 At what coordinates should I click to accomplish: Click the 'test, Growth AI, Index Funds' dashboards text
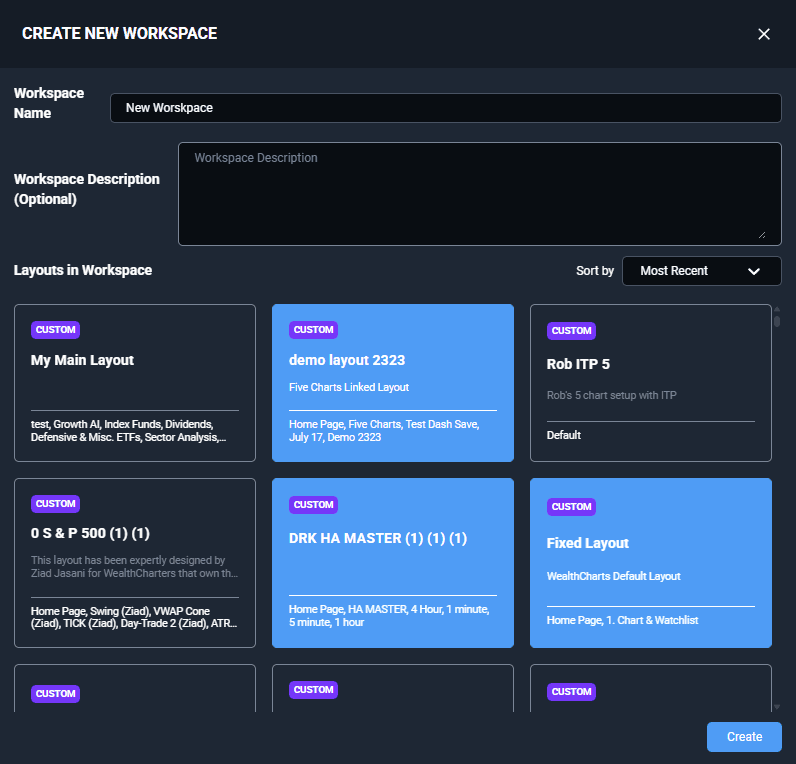pos(128,430)
